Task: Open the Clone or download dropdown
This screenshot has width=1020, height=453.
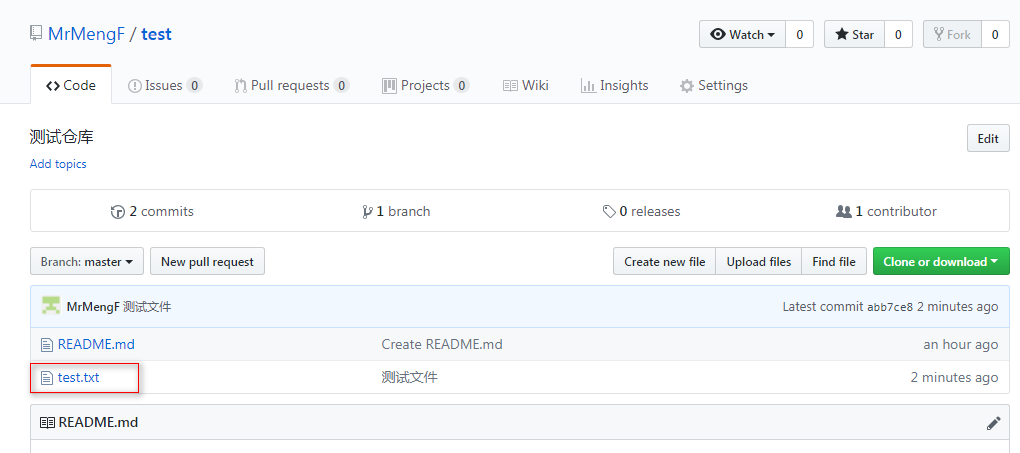Action: click(x=940, y=262)
